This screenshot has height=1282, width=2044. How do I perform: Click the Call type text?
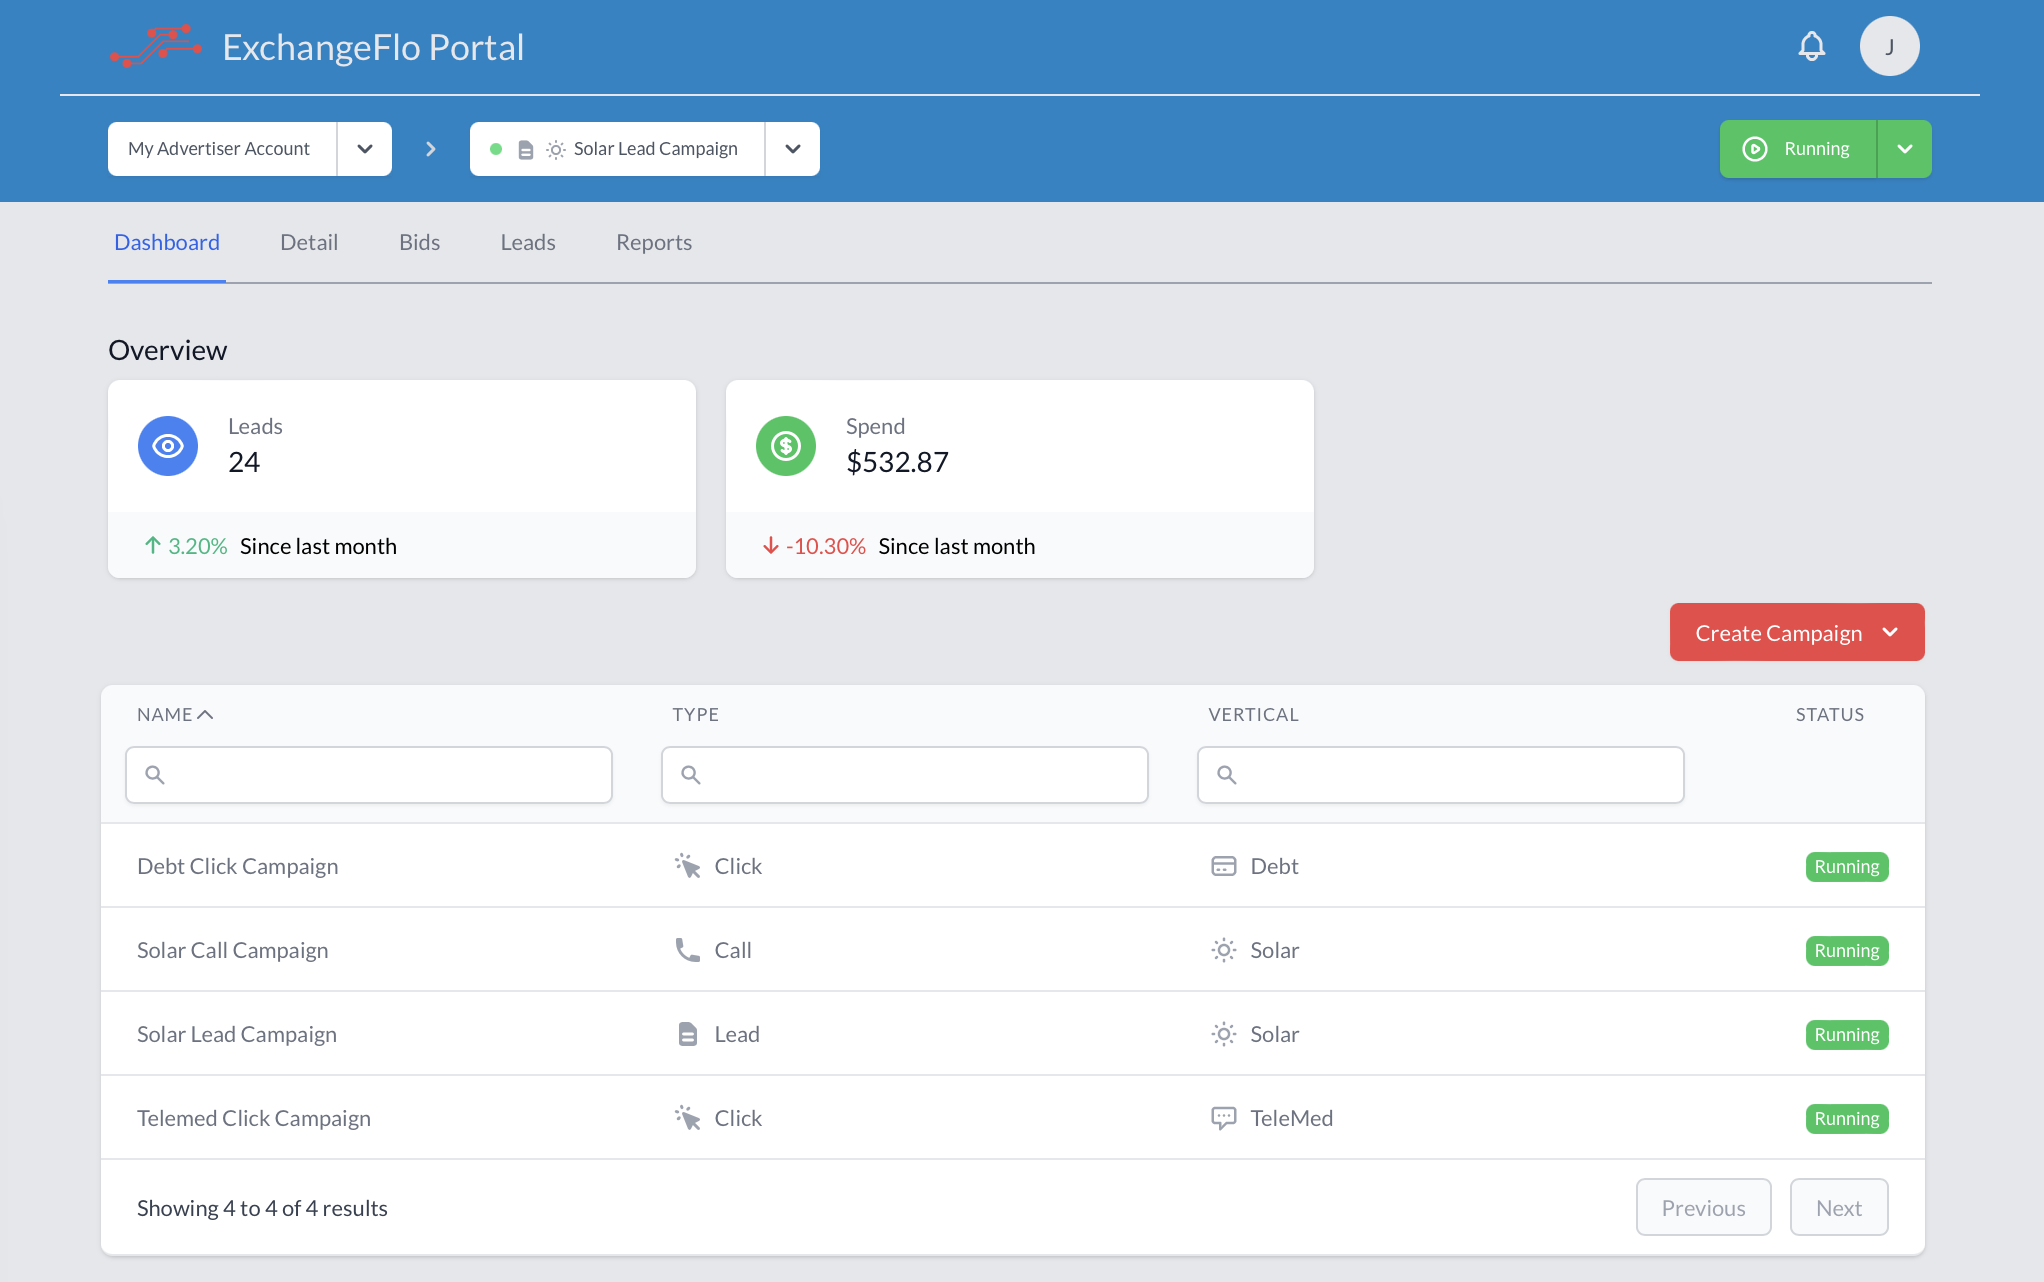pyautogui.click(x=732, y=950)
